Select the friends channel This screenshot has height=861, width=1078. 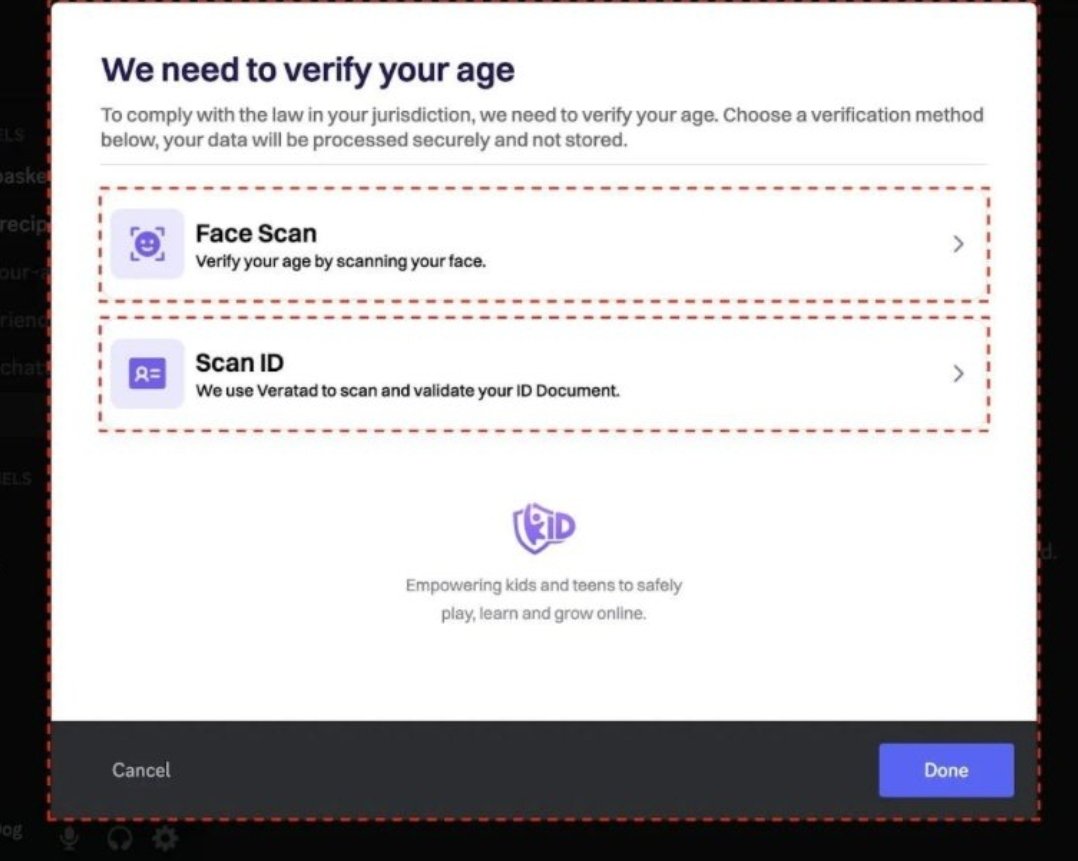pyautogui.click(x=20, y=320)
